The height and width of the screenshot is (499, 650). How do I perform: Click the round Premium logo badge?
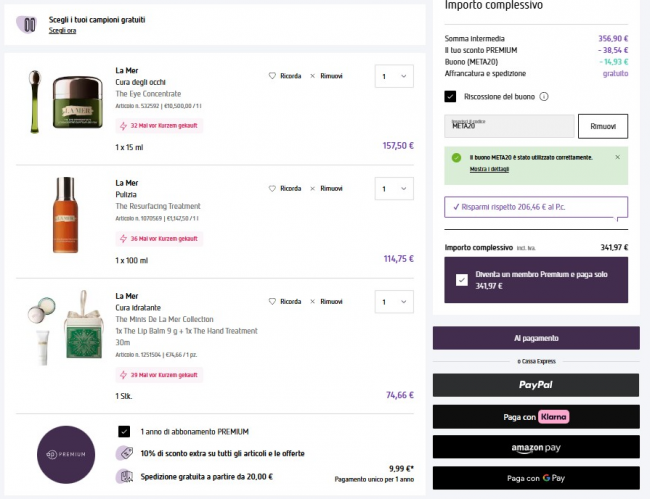66,454
